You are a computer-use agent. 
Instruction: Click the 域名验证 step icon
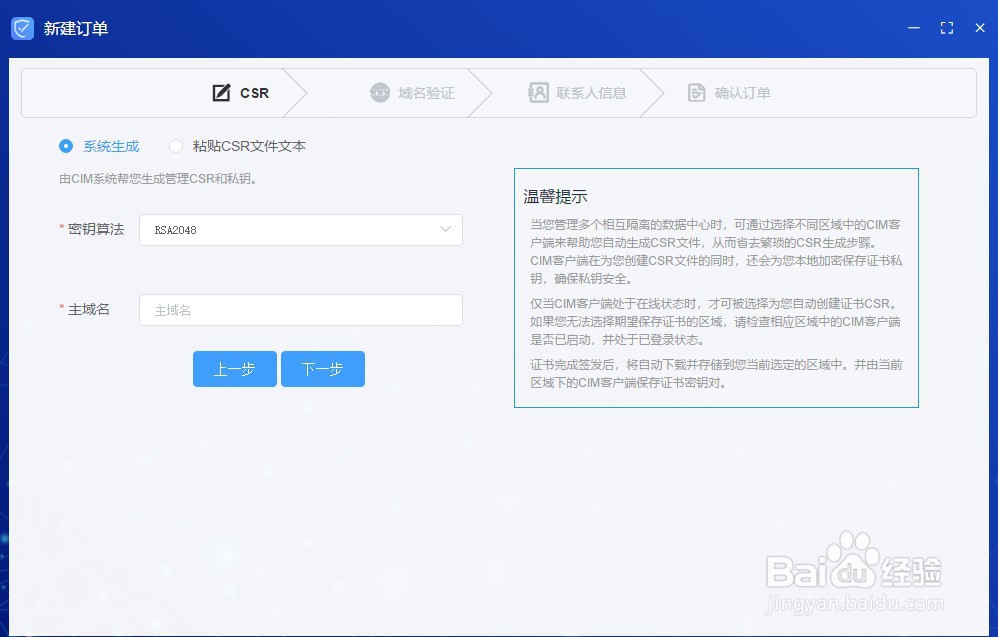coord(380,93)
